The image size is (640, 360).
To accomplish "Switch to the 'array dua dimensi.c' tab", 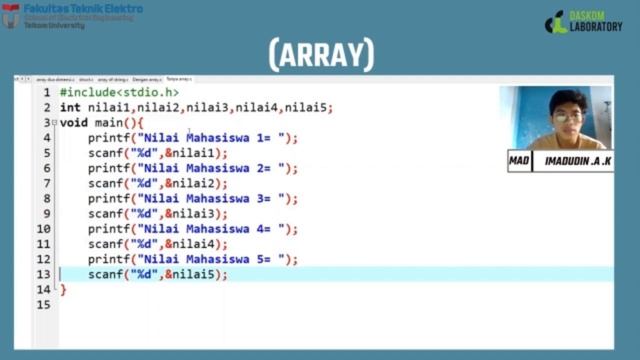I will [x=55, y=80].
